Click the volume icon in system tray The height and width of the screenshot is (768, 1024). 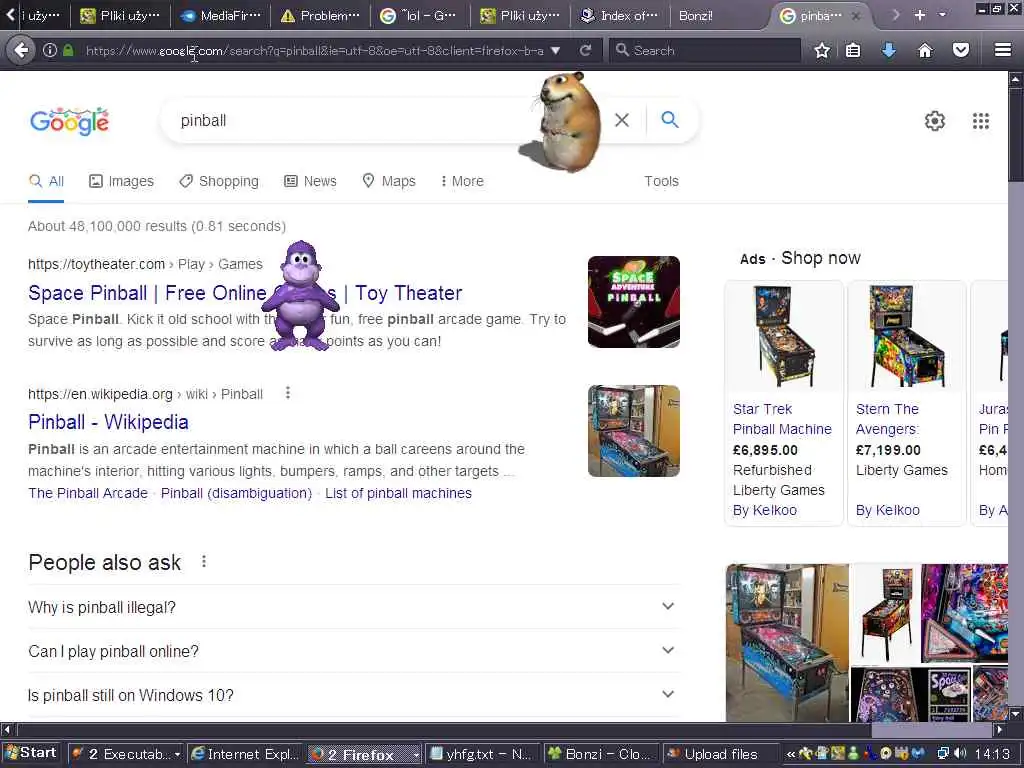959,754
